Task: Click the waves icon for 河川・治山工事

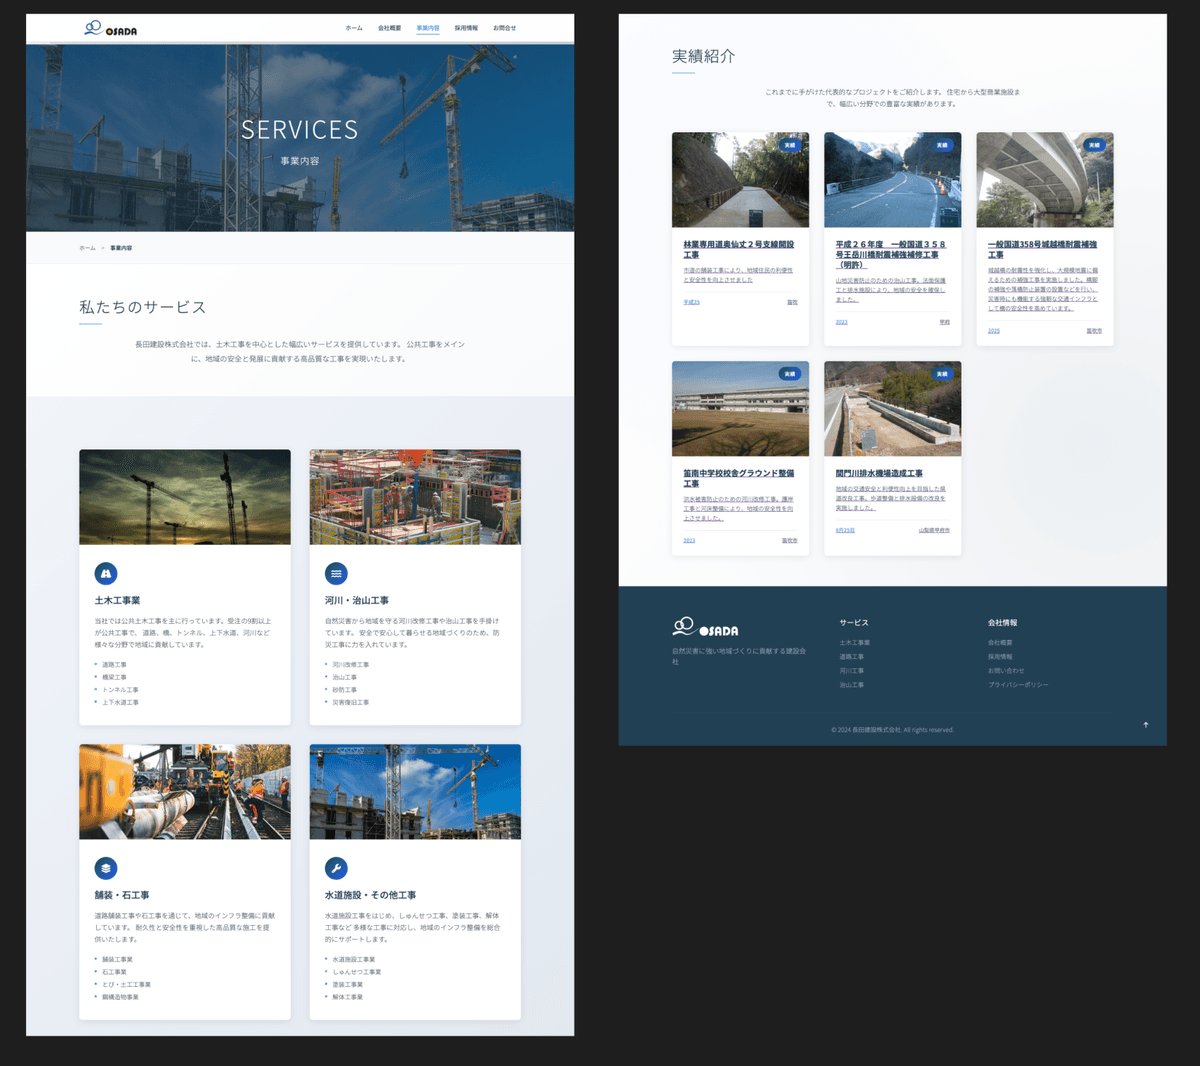Action: pyautogui.click(x=336, y=573)
